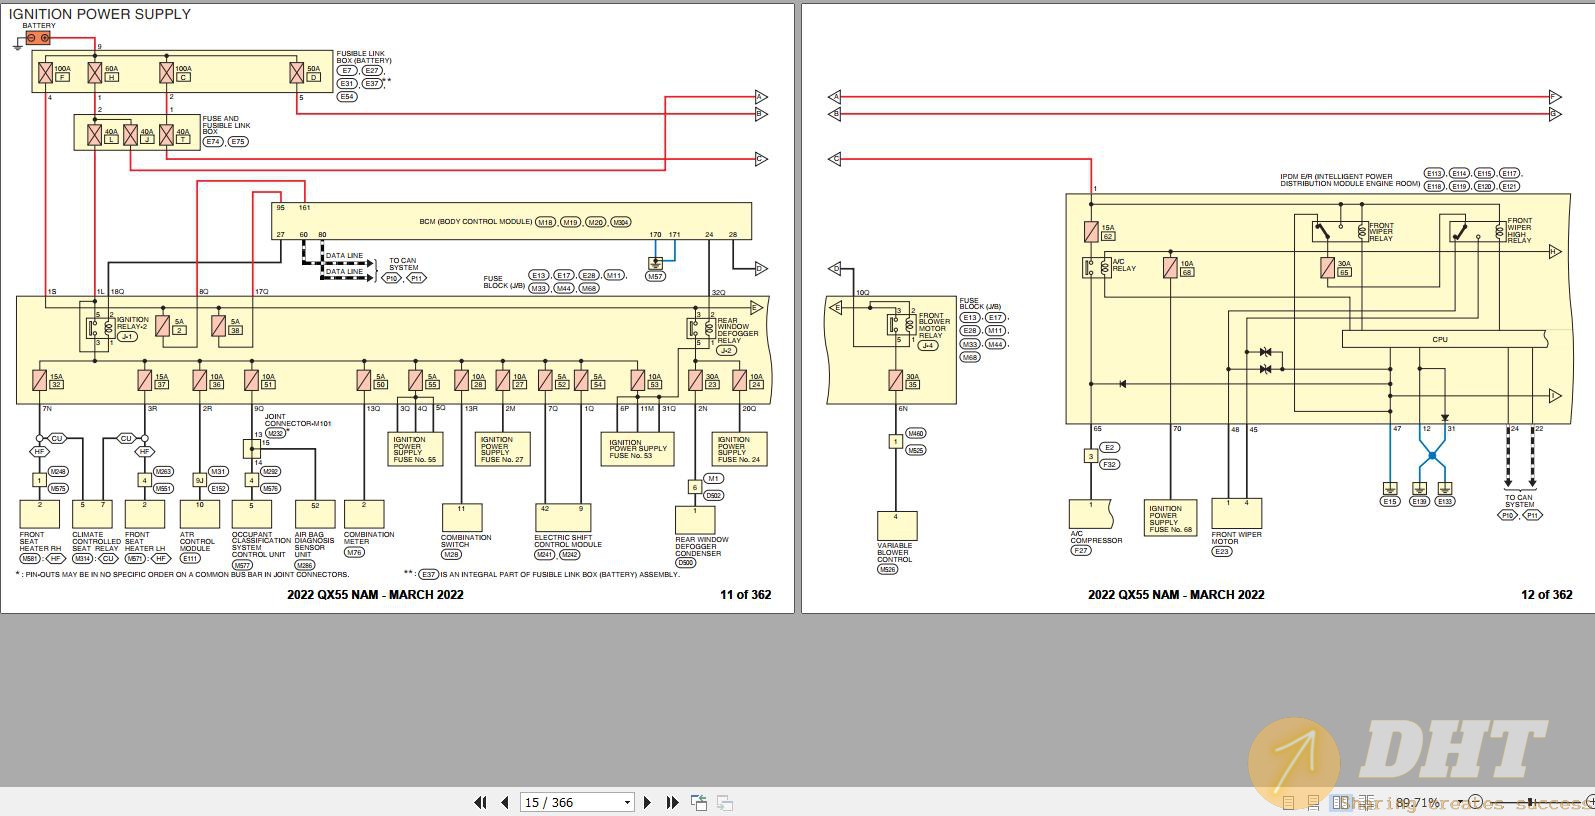This screenshot has width=1595, height=816.
Task: Click the '12 of 362' page label
Action: [1546, 594]
